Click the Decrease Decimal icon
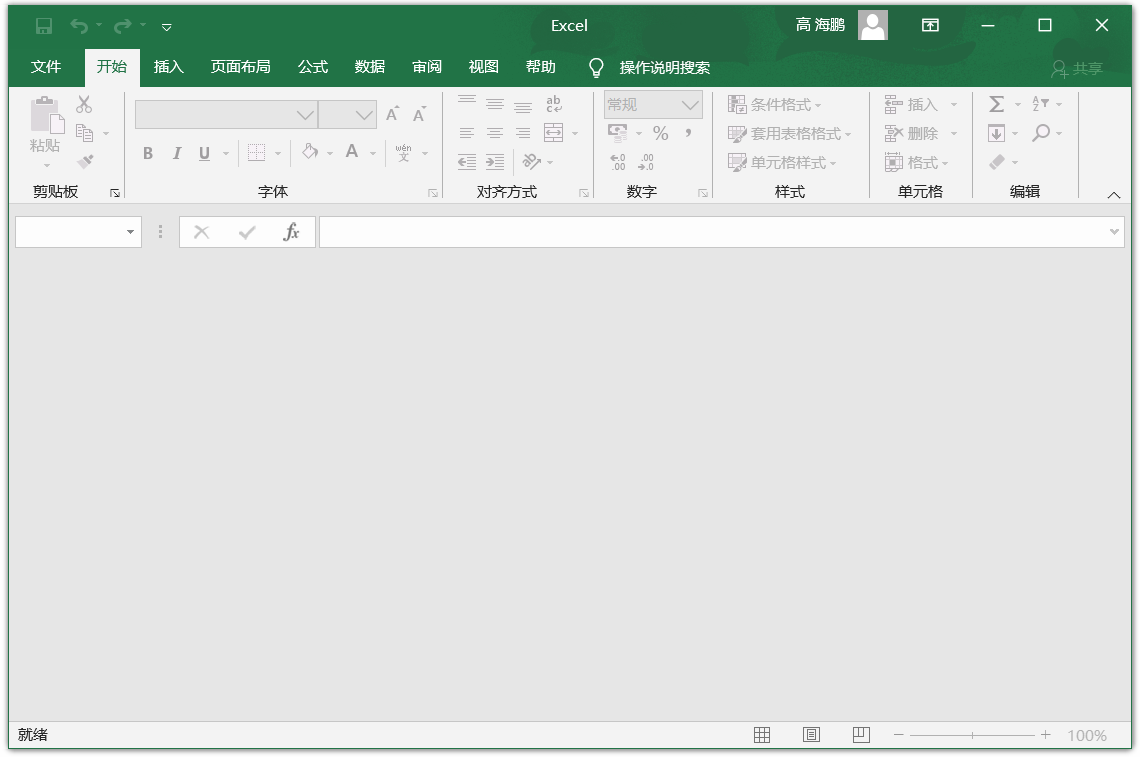Viewport: 1141px width, 759px height. click(646, 162)
